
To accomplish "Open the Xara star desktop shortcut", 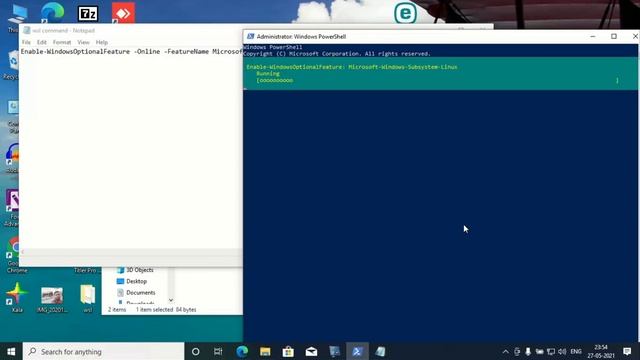I will (x=17, y=298).
